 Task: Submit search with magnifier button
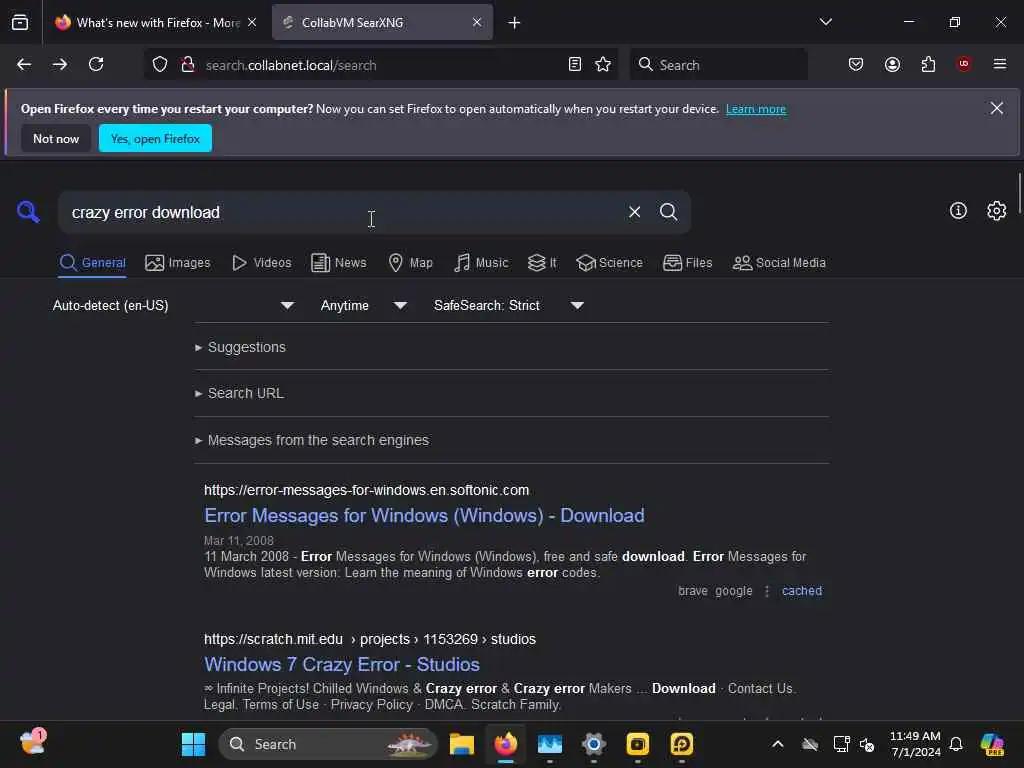(x=668, y=212)
